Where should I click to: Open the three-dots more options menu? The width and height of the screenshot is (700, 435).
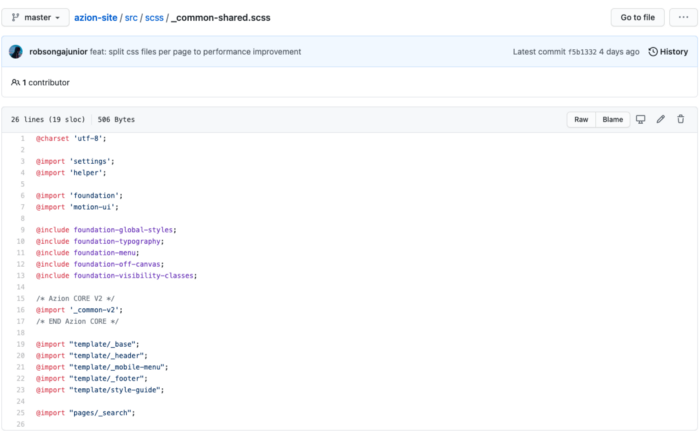click(683, 17)
